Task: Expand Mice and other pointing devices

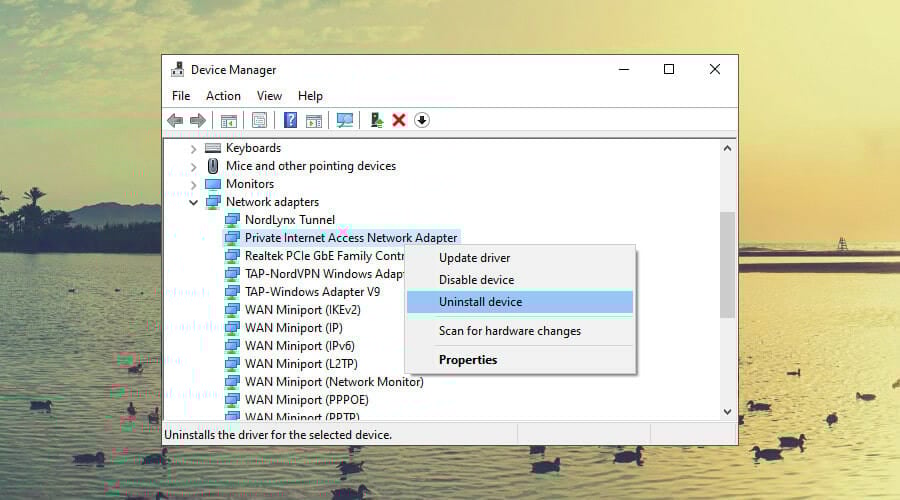Action: (193, 166)
